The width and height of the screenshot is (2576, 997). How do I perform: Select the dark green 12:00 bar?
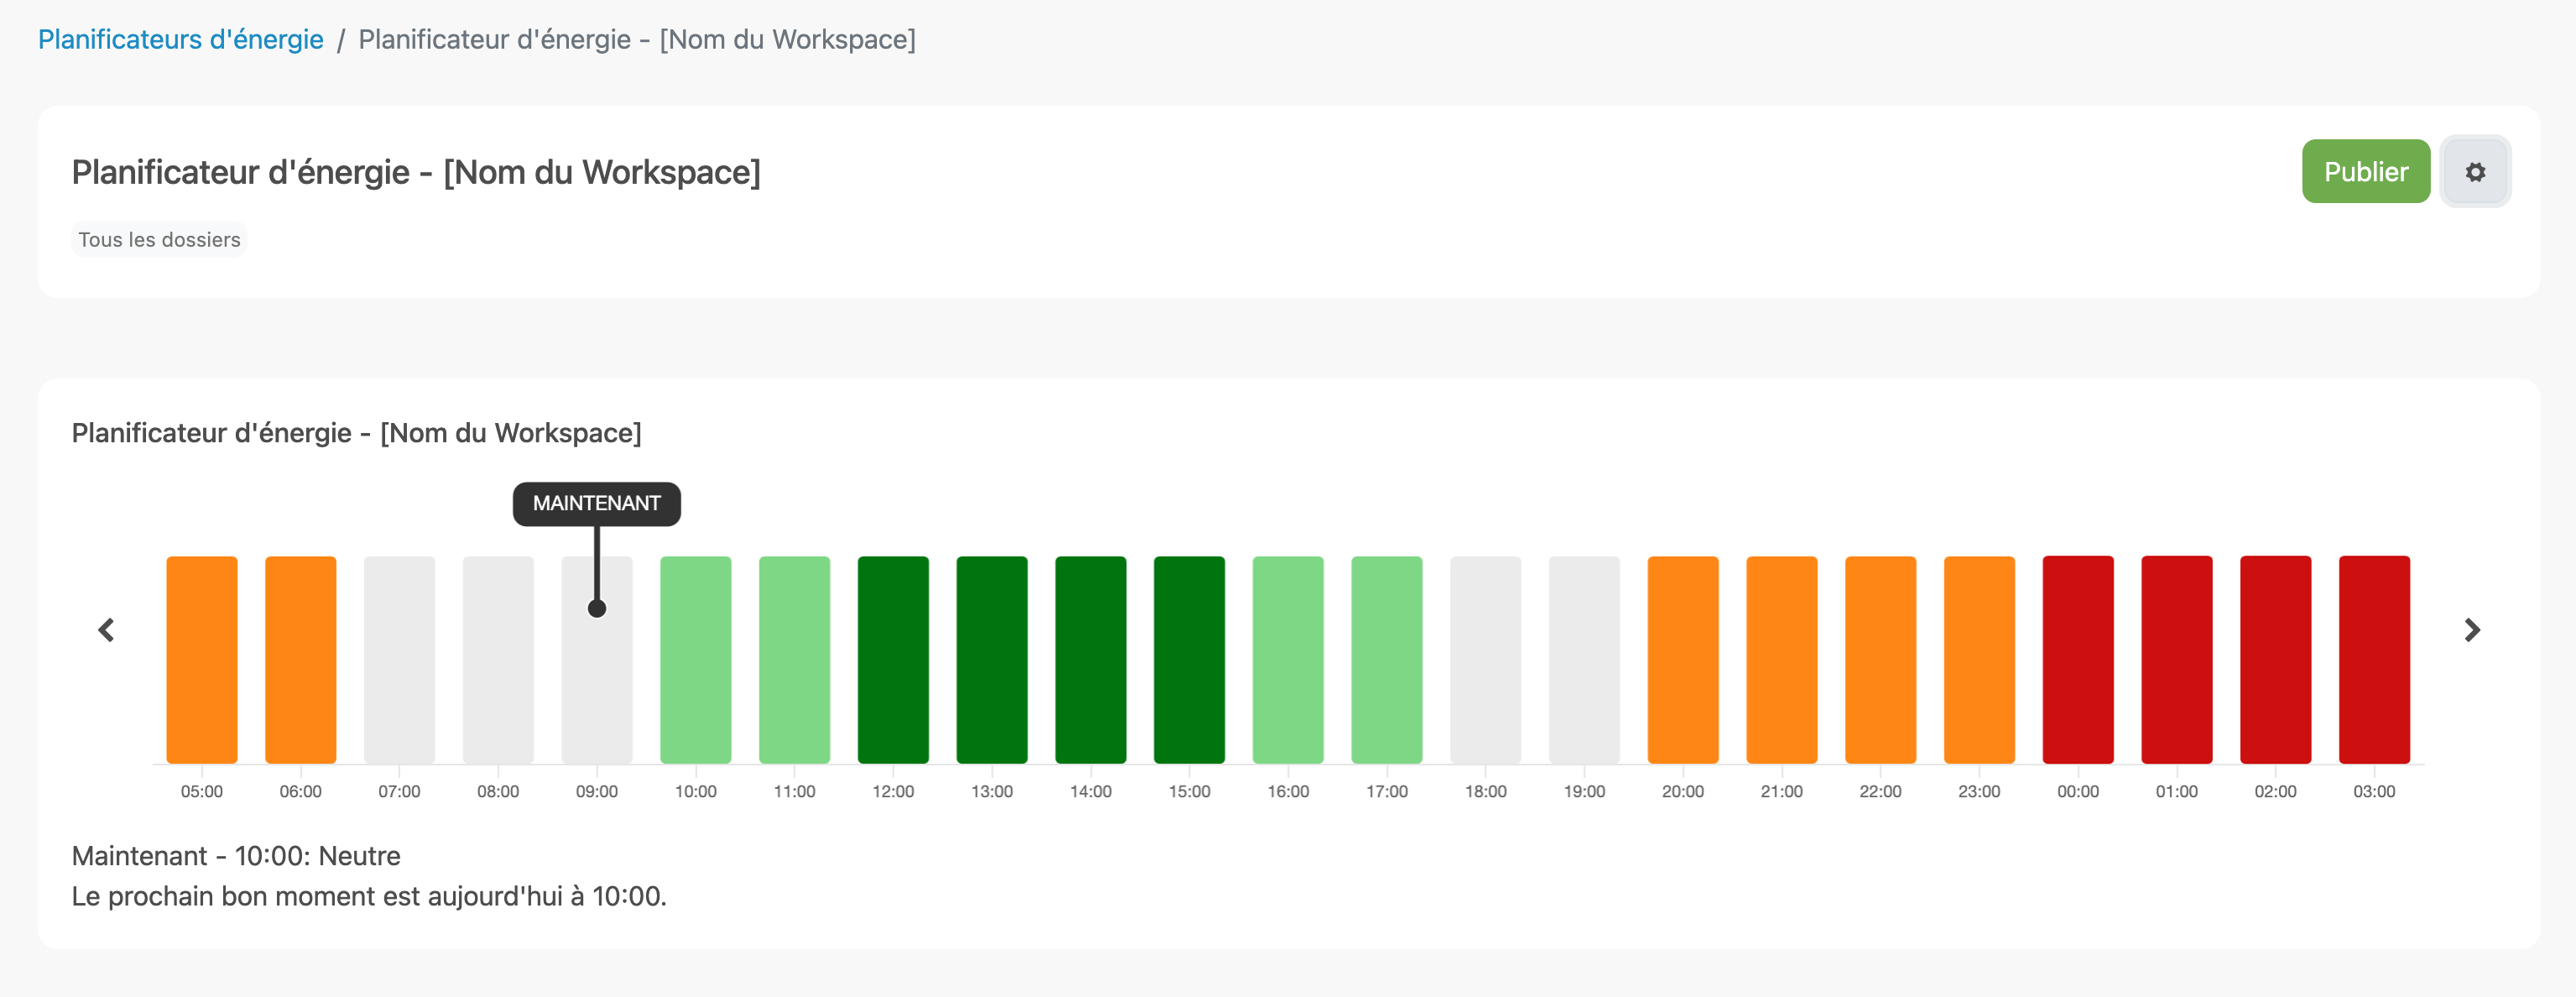[893, 660]
